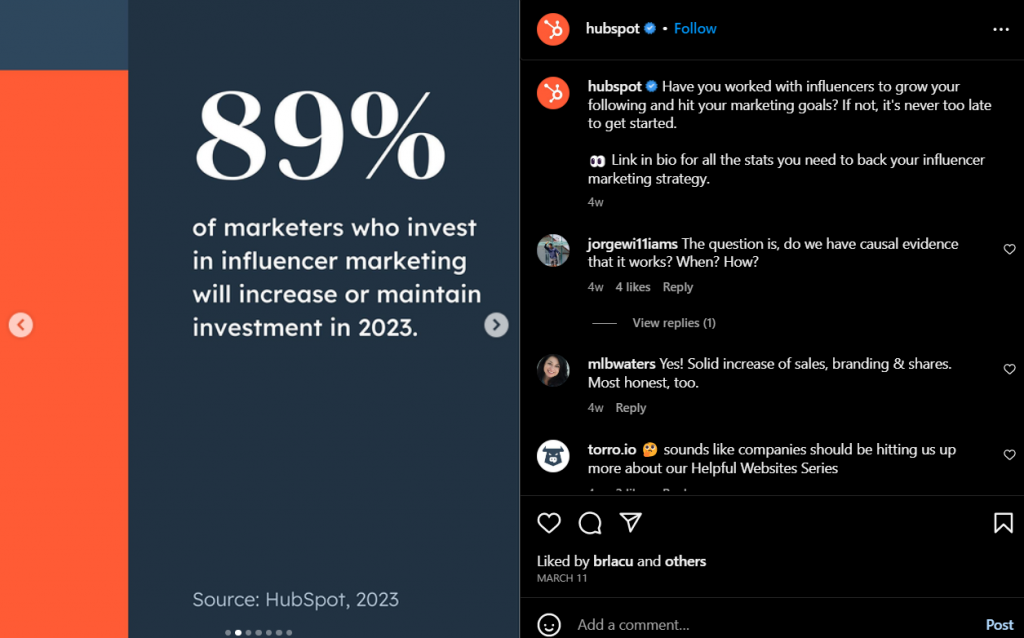Go back using the left carousel arrow

click(21, 325)
